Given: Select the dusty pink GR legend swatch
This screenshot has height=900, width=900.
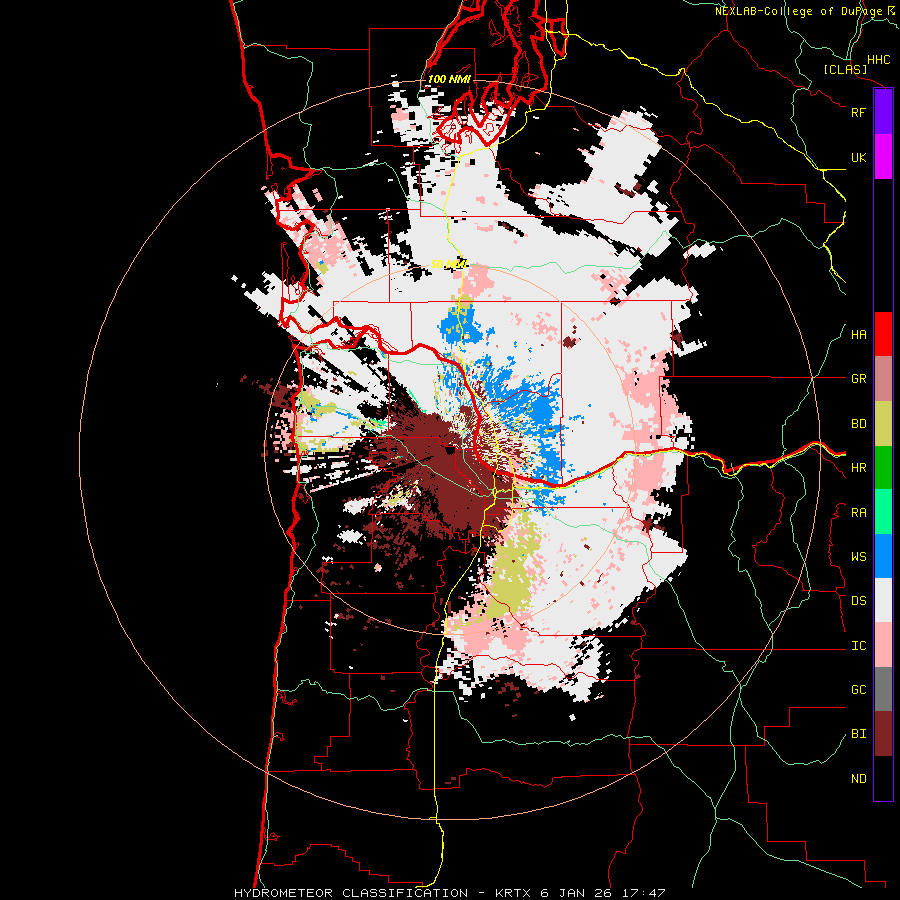Looking at the screenshot, I should pos(883,378).
